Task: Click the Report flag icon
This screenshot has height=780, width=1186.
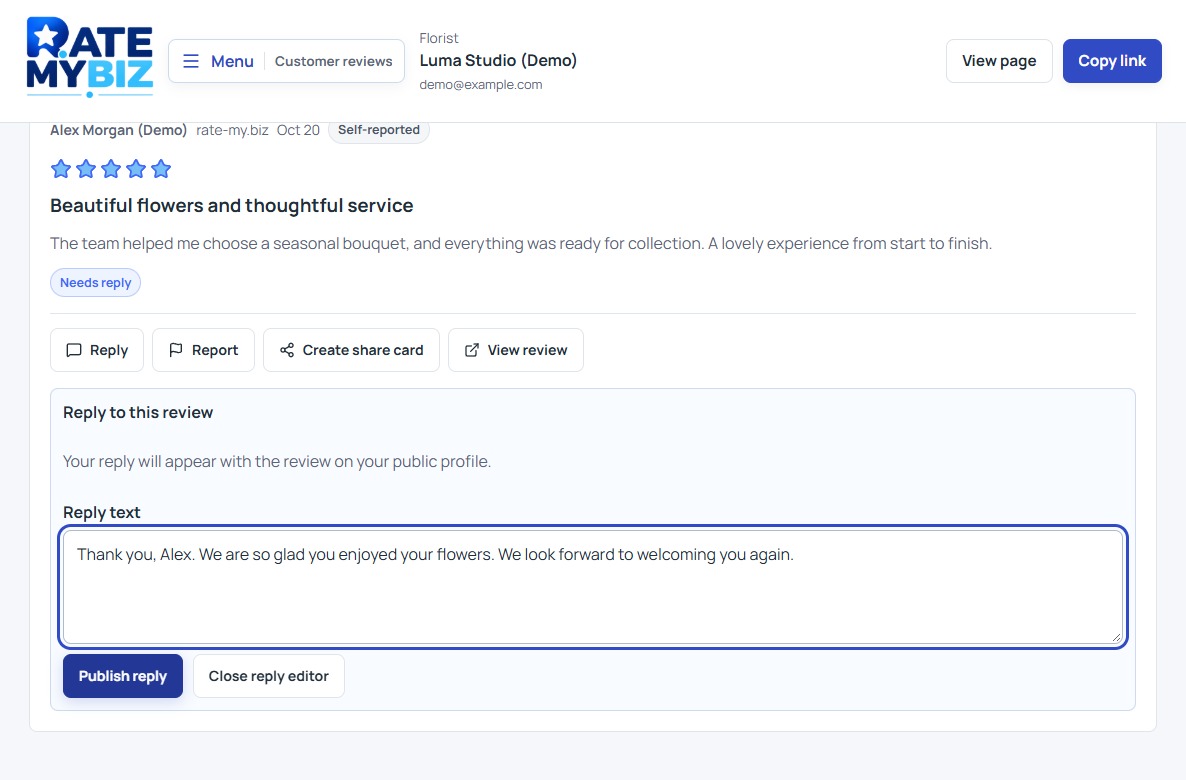Action: pos(175,350)
